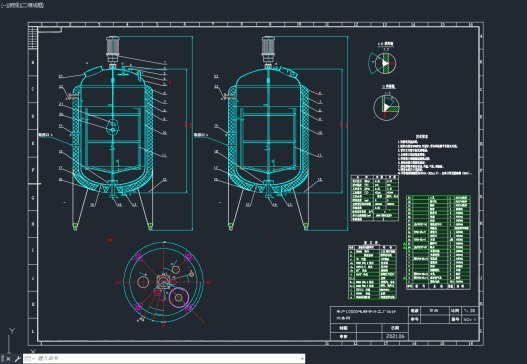The width and height of the screenshot is (527, 364).
Task: Select the lower detail circle below it
Action: 386,108
